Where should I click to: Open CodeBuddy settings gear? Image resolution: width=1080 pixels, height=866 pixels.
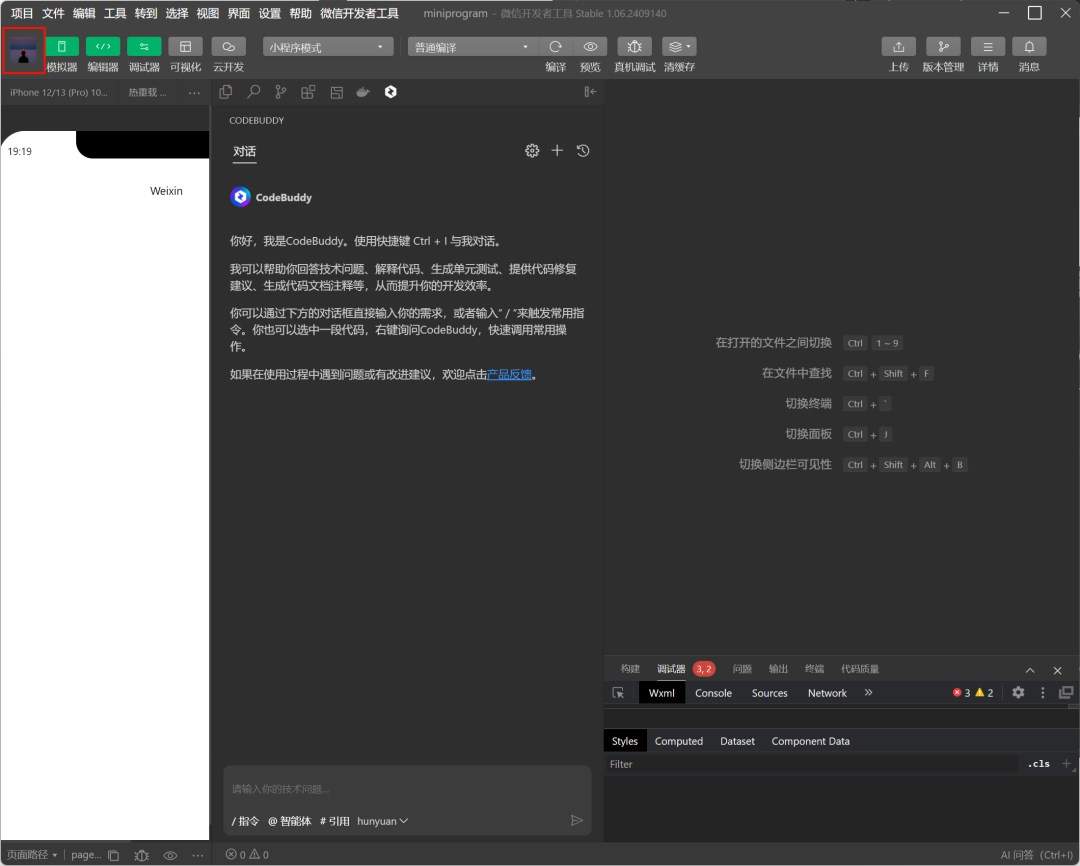532,151
